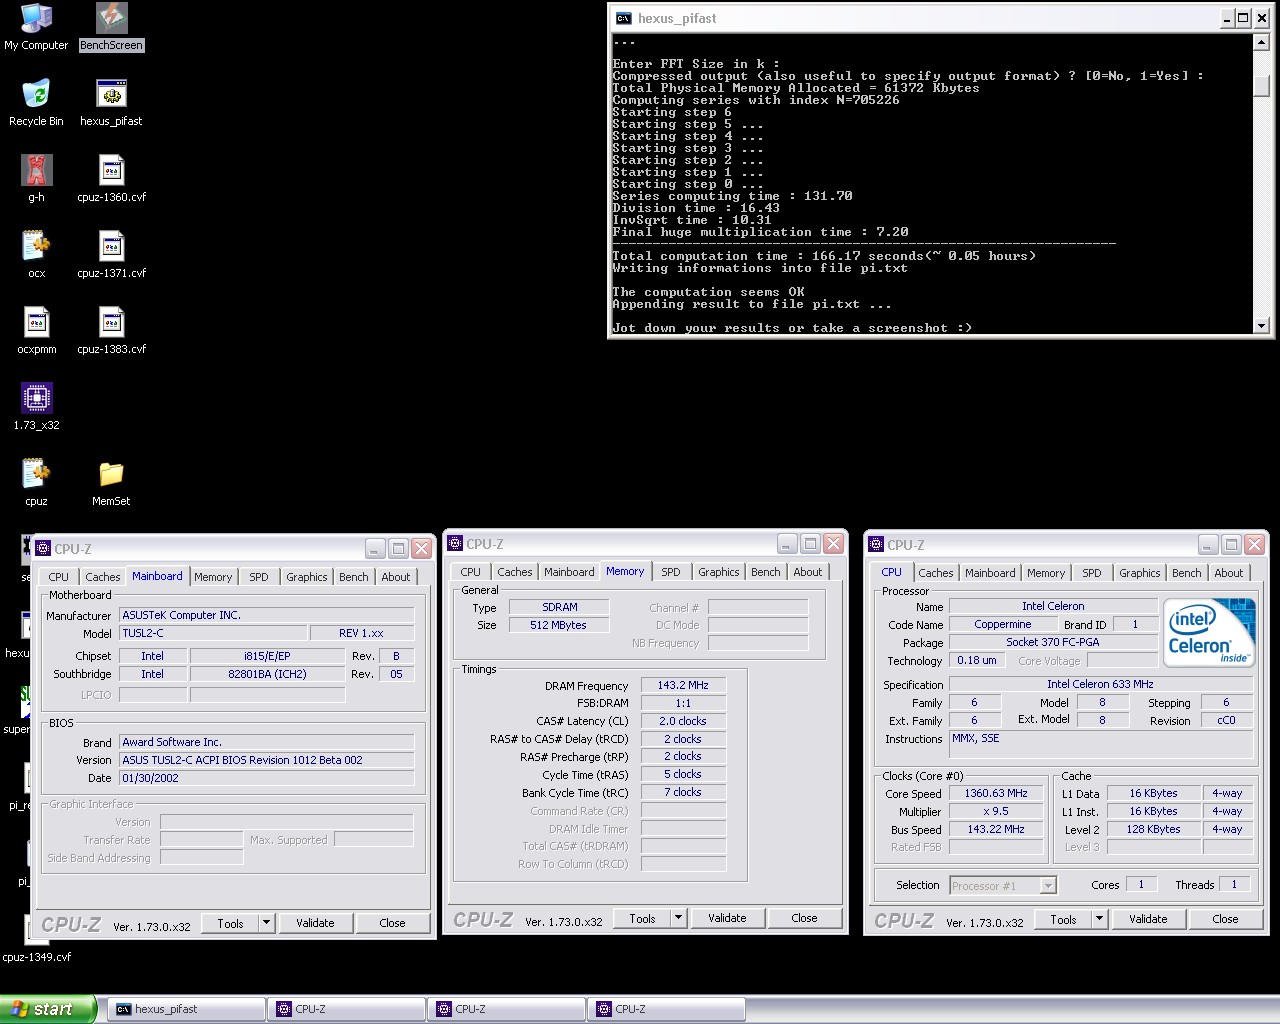
Task: Click Specification field Intel Celeron 633 MHz
Action: [x=1100, y=684]
